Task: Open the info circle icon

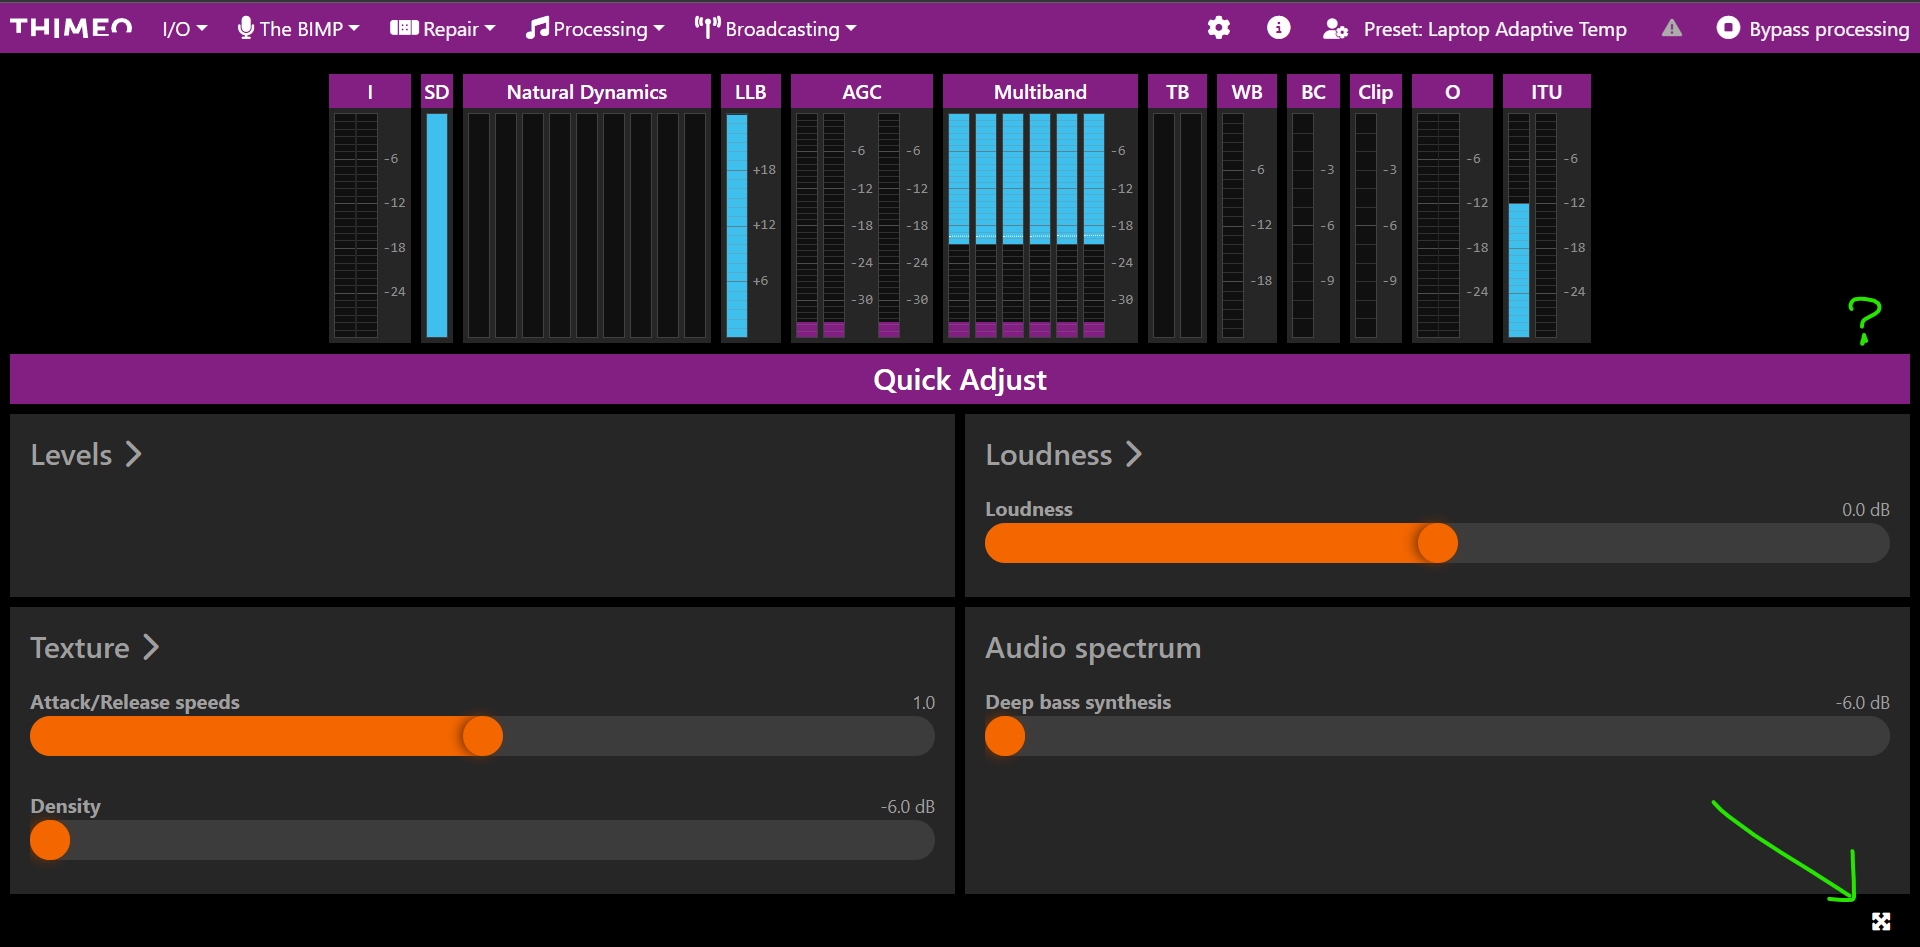Action: pyautogui.click(x=1278, y=28)
